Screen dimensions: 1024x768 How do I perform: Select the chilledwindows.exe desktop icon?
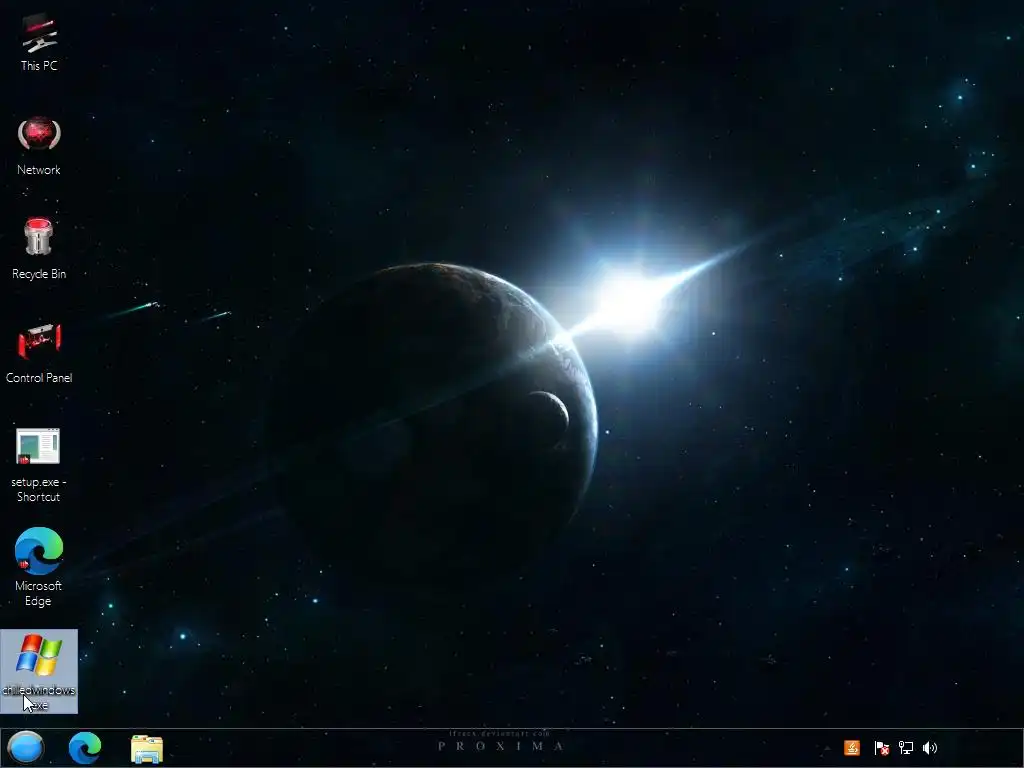[39, 671]
